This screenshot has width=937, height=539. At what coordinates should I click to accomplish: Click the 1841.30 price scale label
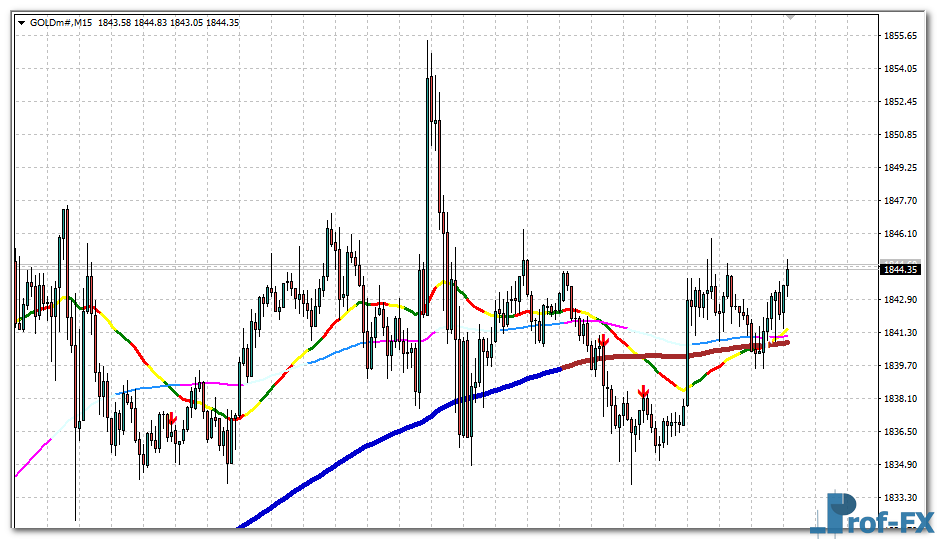(901, 333)
